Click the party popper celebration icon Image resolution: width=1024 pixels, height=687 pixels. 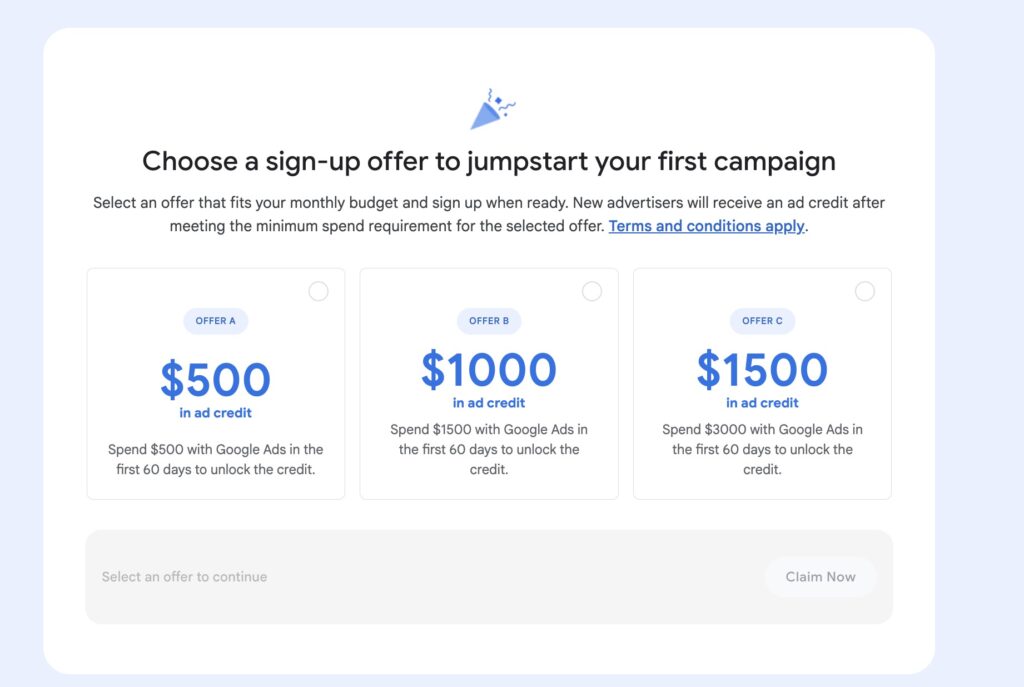tap(492, 110)
